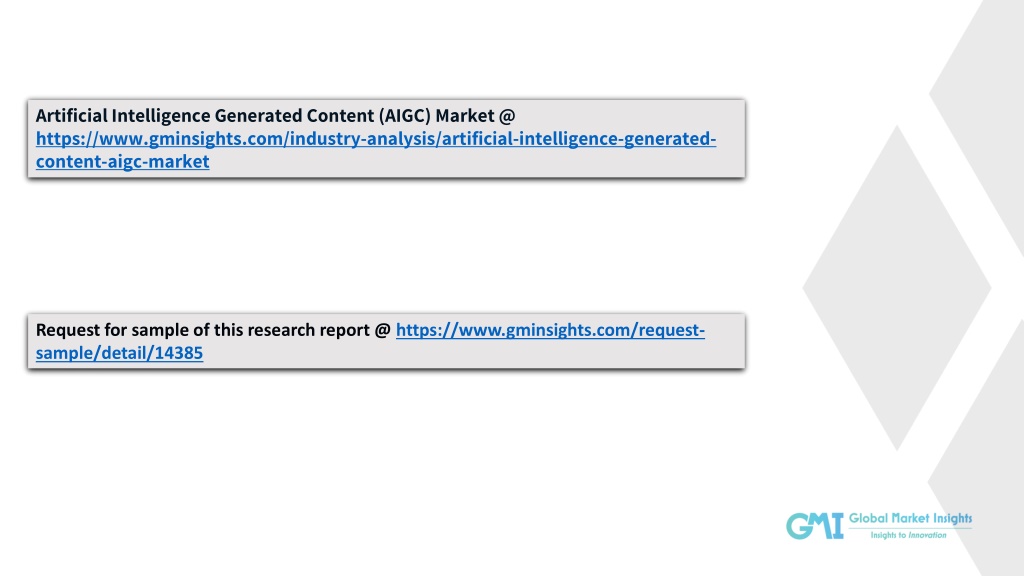Click the 'Insights to Innovation' tagline
Screen dimensions: 1024x576
[x=906, y=535]
